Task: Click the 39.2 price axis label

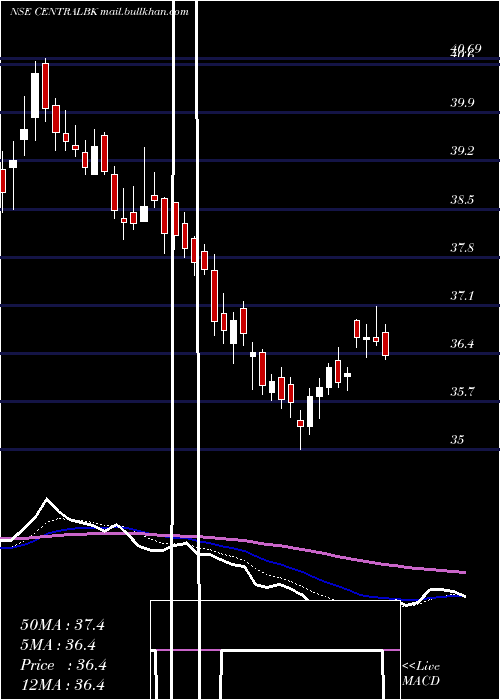Action: (462, 151)
